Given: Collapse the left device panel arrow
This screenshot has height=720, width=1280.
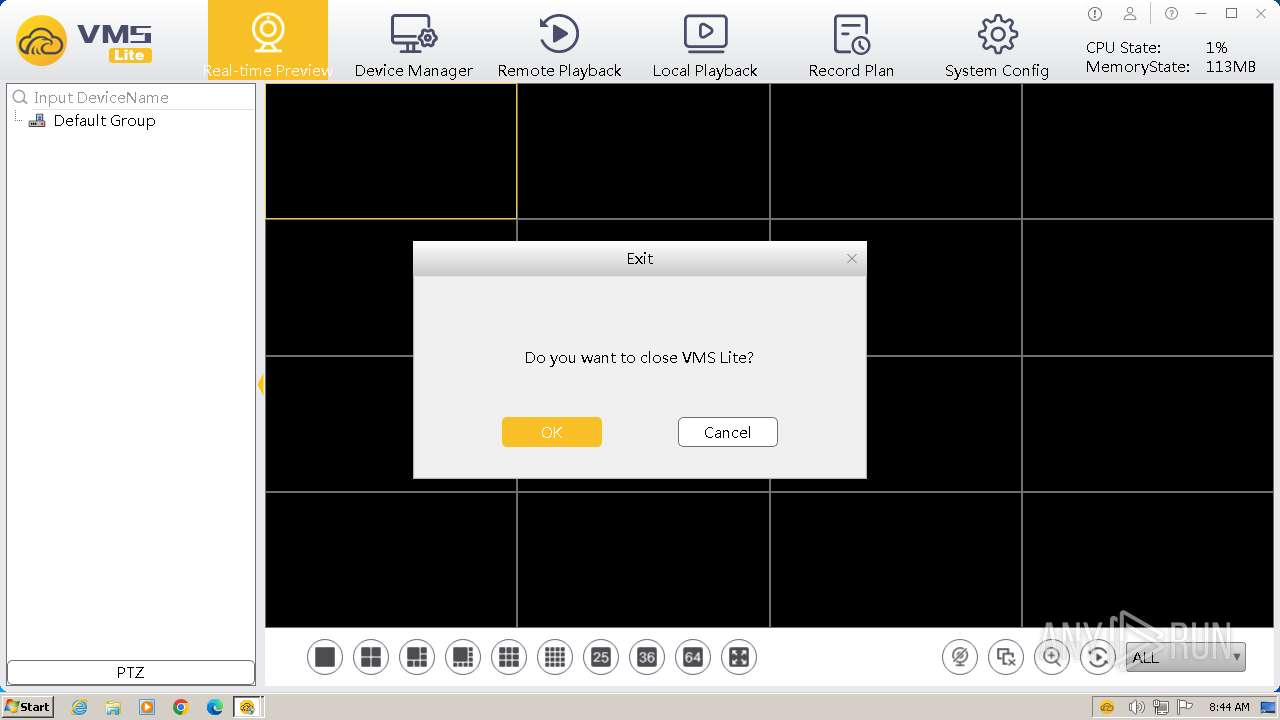Looking at the screenshot, I should (x=261, y=384).
